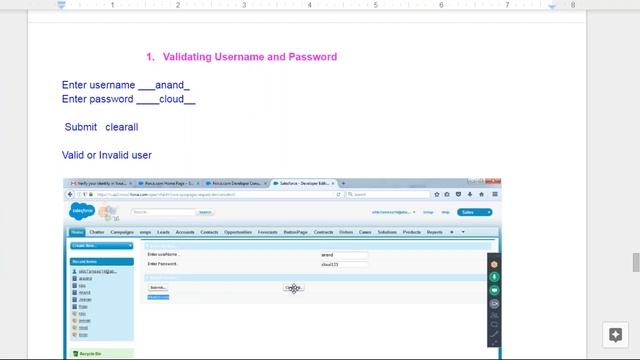Click the plus All Tabs icon in Salesforce

452,232
